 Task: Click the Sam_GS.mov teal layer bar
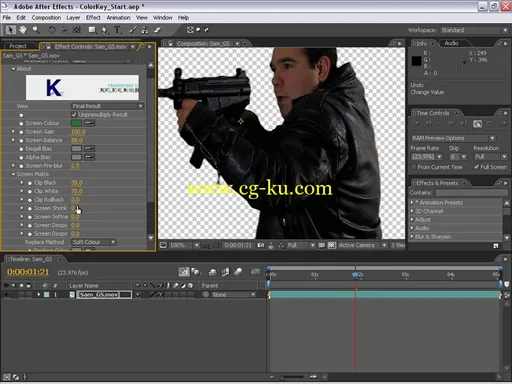coord(384,295)
